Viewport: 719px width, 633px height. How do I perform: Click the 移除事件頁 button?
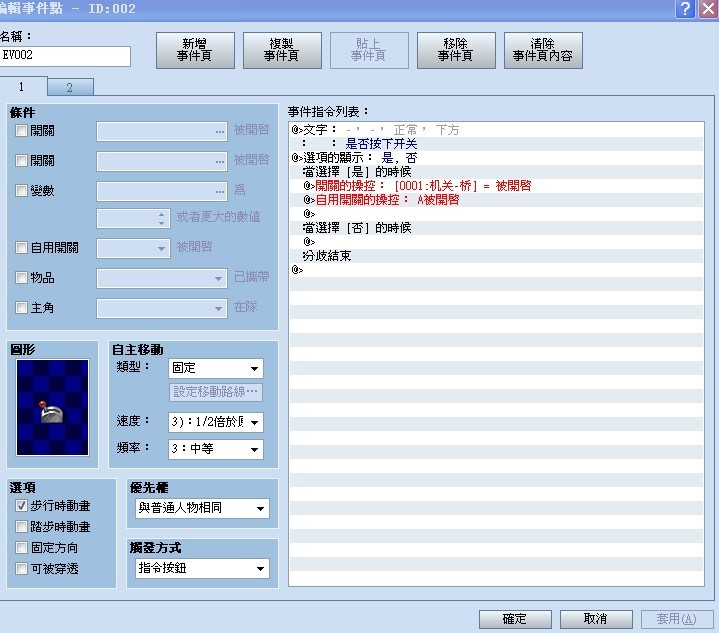click(456, 50)
